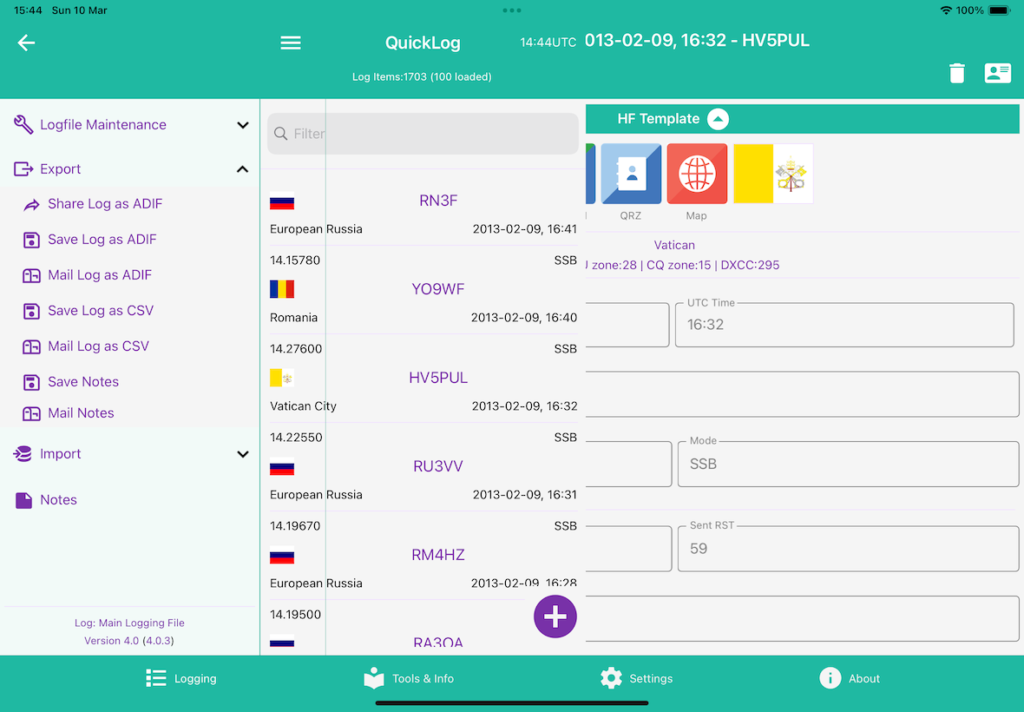
Task: Click the Mail Log as CSV mail icon
Action: click(x=31, y=347)
